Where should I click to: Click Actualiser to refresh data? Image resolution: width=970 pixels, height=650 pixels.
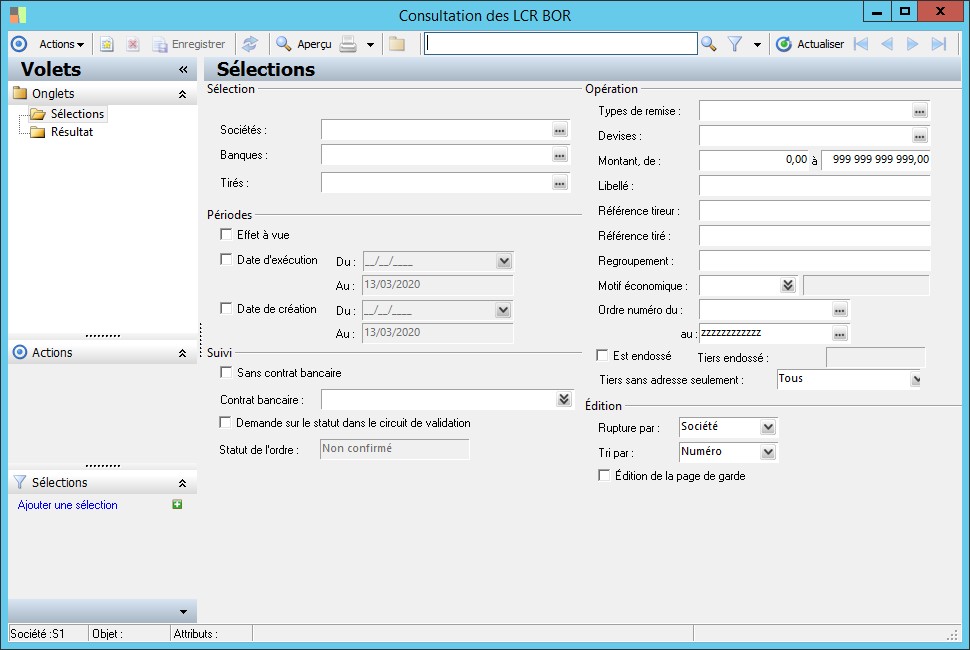810,44
